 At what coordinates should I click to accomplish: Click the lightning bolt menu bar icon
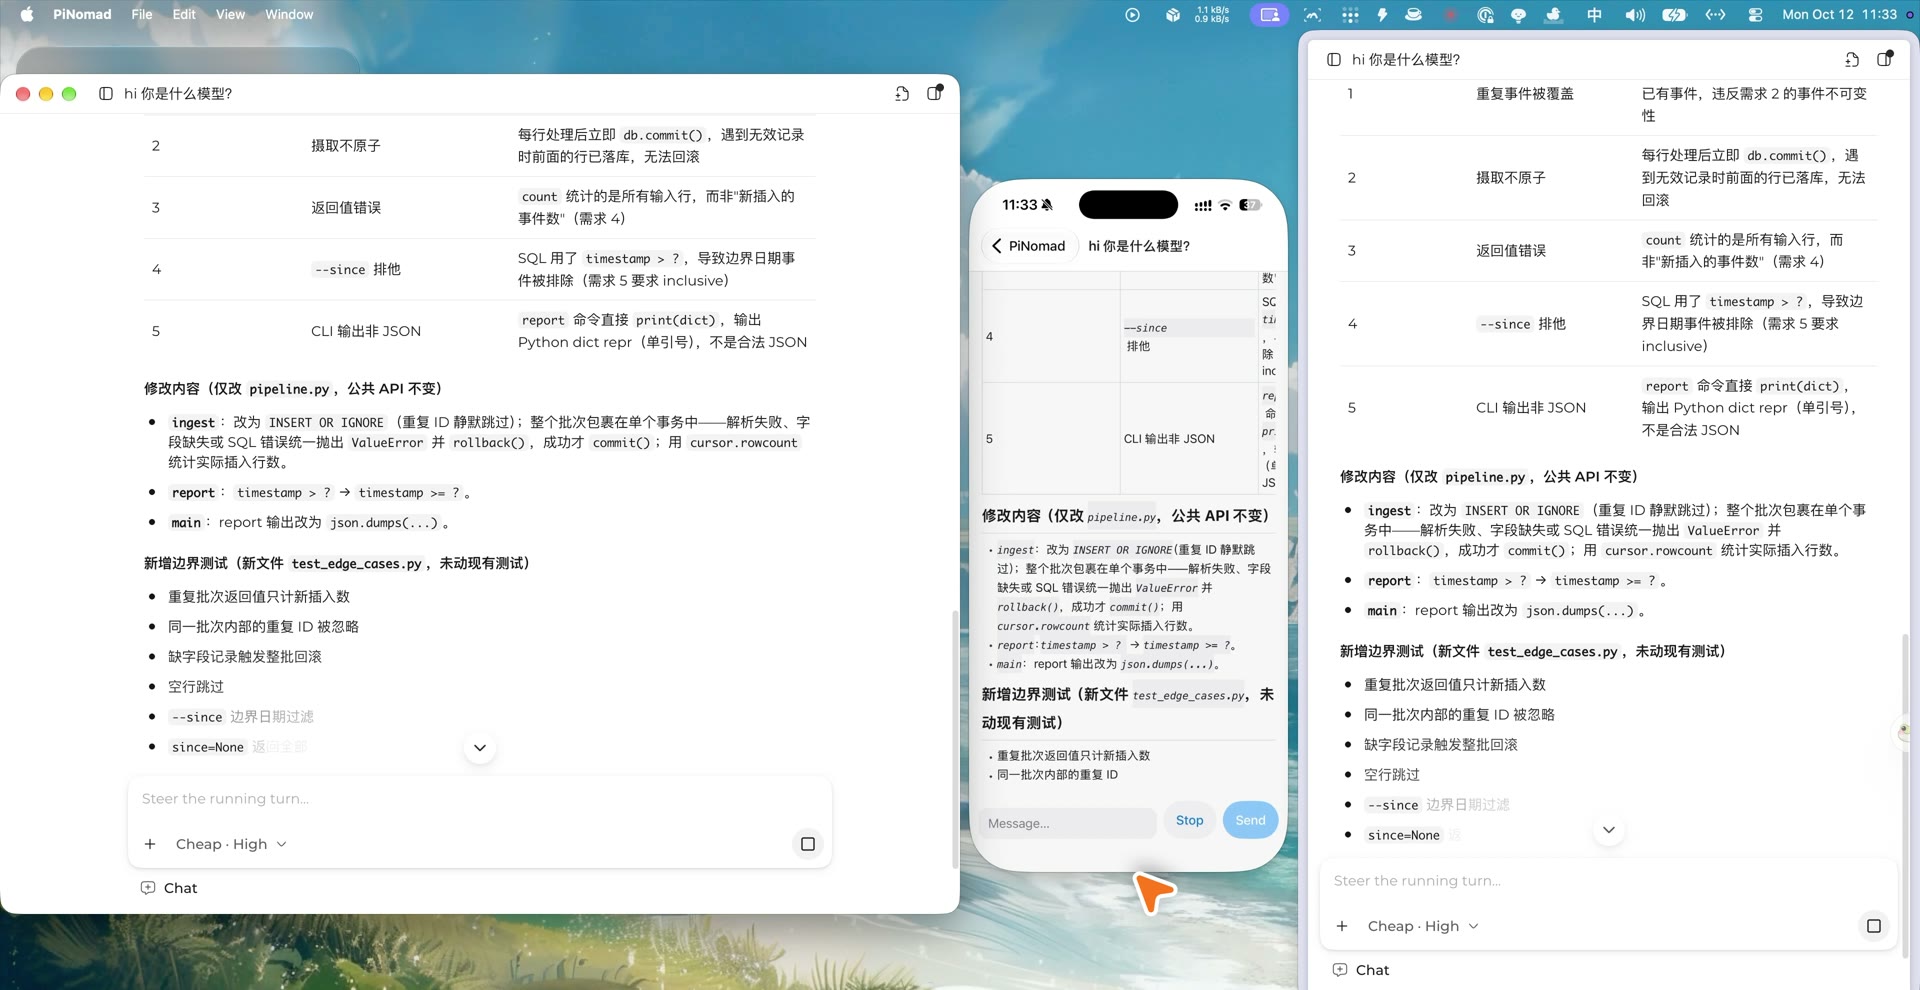(1382, 15)
